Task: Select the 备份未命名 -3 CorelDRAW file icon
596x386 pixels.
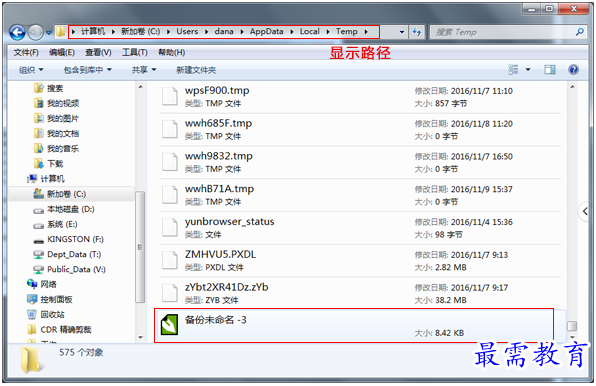Action: pos(169,325)
